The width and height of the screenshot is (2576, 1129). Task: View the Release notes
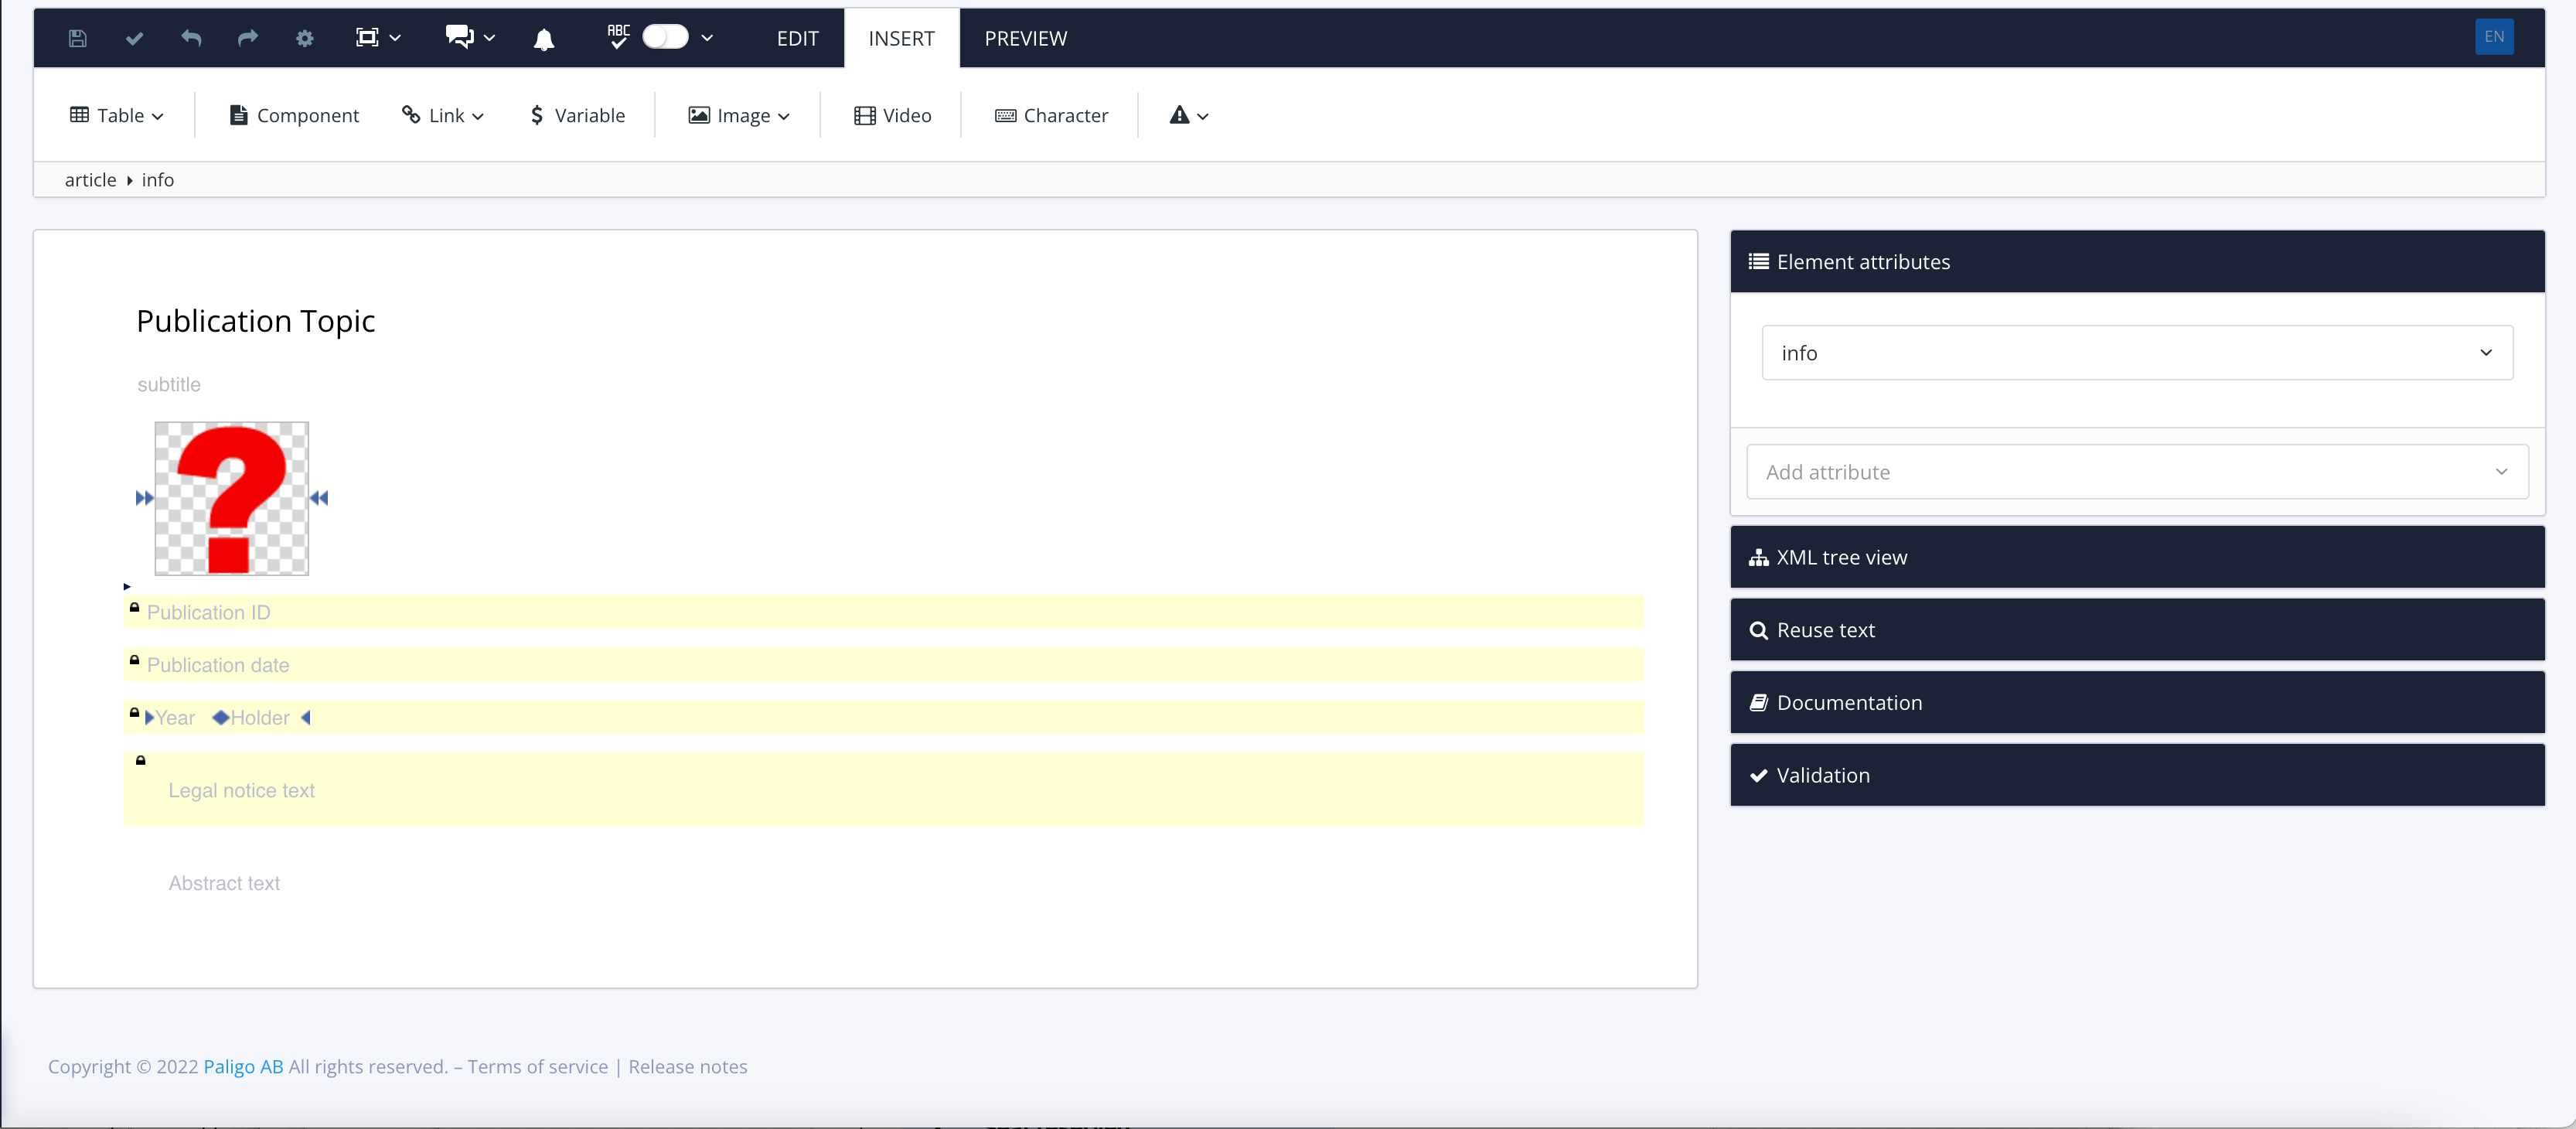pos(687,1066)
